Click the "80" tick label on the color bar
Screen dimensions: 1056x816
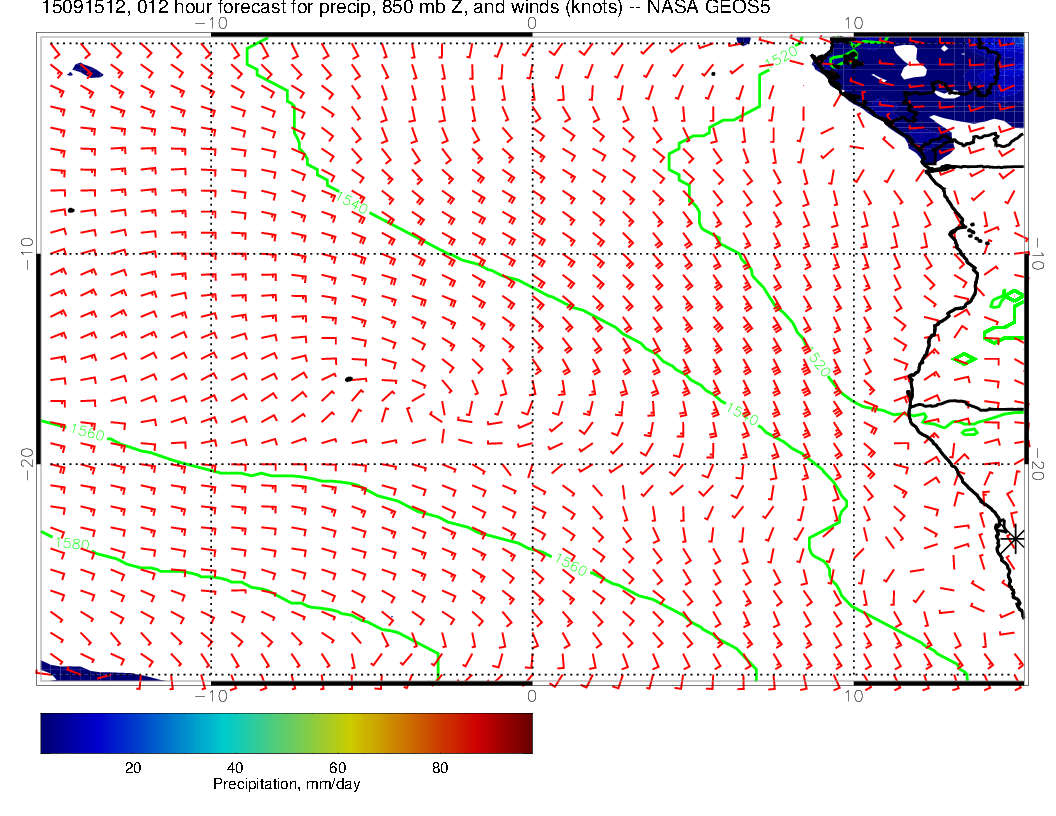click(x=440, y=768)
